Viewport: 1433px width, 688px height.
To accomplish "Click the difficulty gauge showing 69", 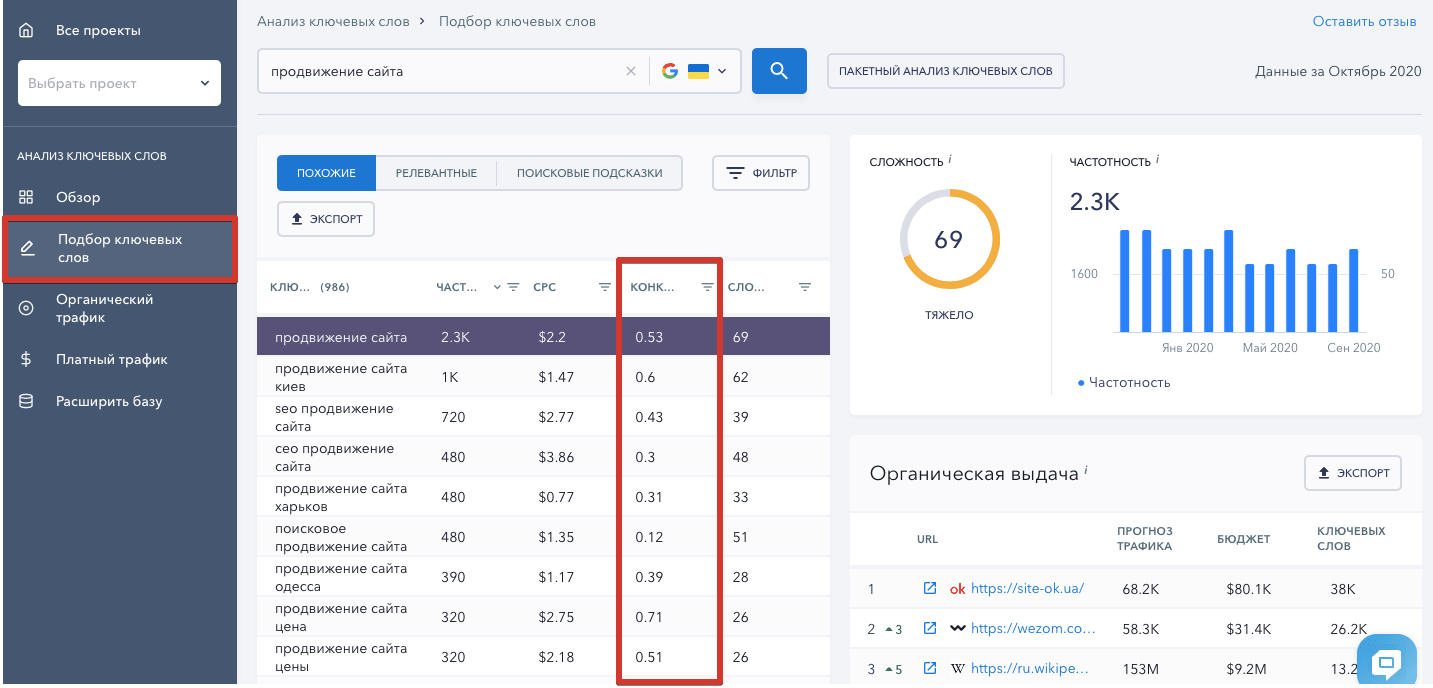I will point(949,239).
